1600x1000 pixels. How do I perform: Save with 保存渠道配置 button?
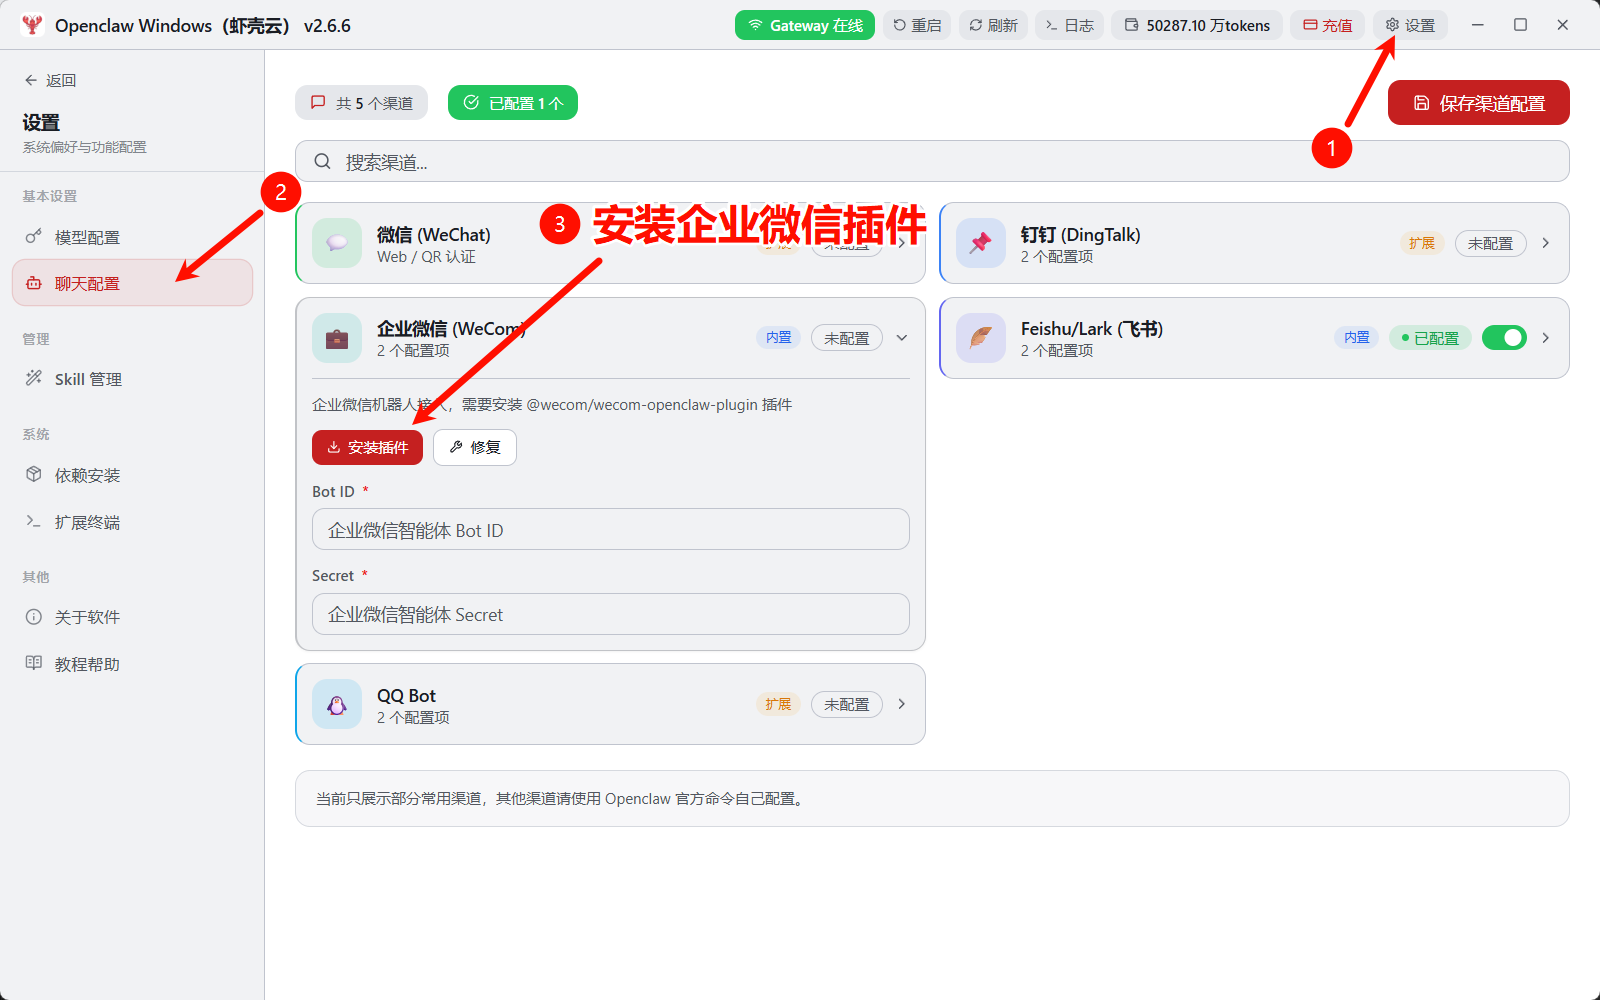tap(1478, 103)
